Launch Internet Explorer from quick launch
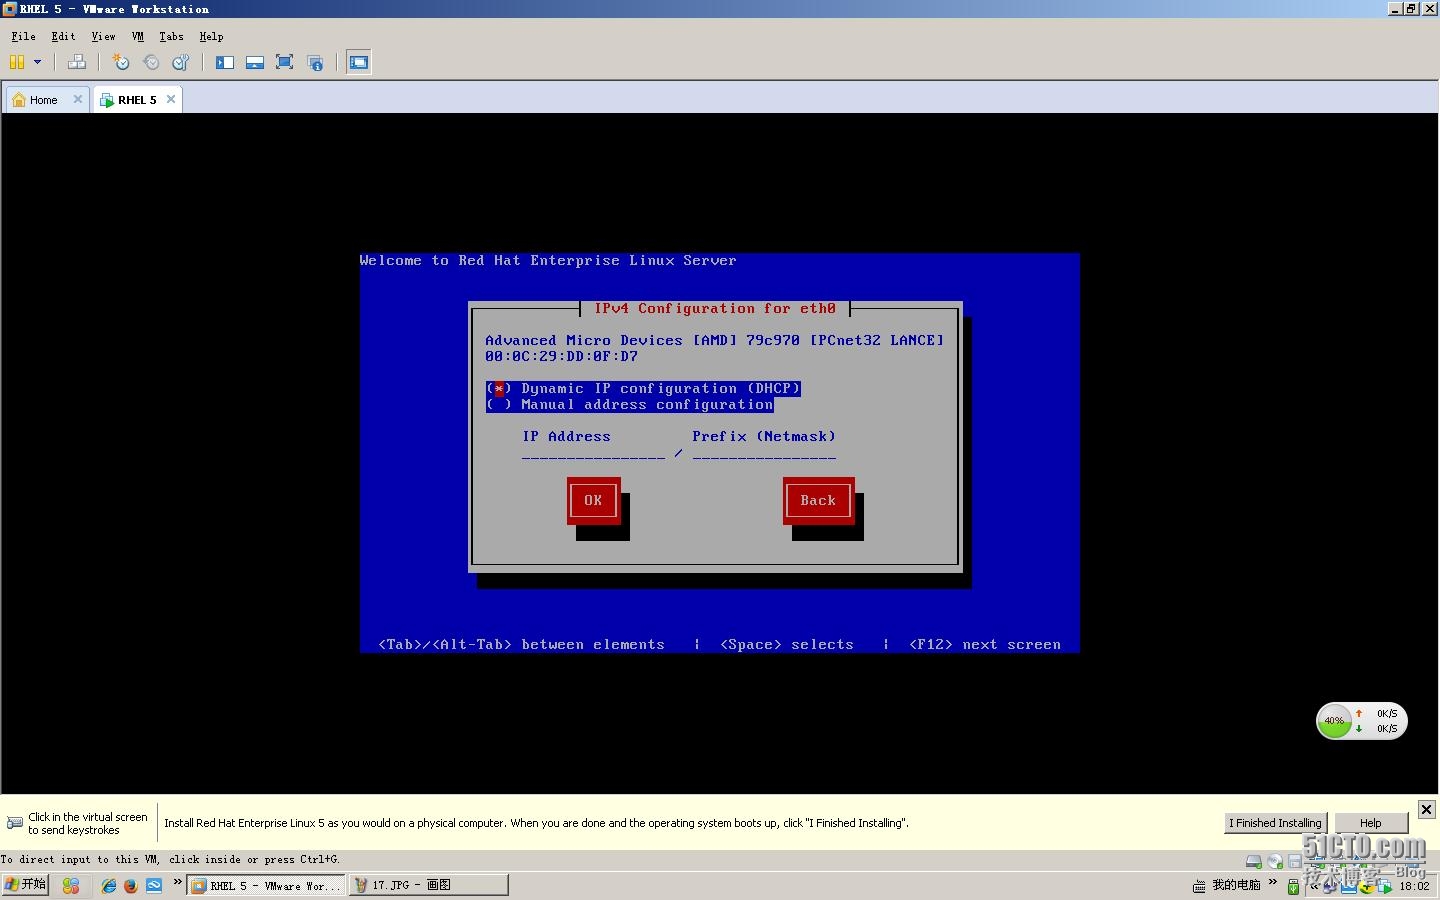Screen dimensions: 1440x900 coord(109,886)
